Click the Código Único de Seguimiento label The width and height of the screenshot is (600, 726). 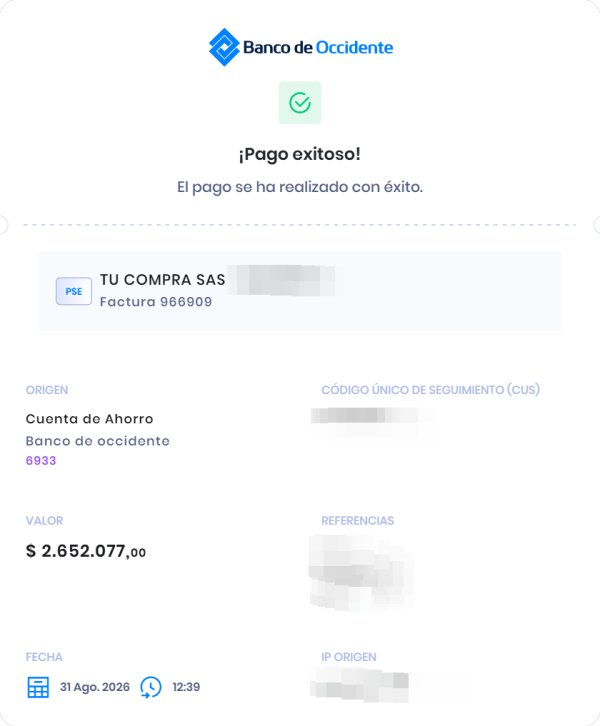[431, 390]
